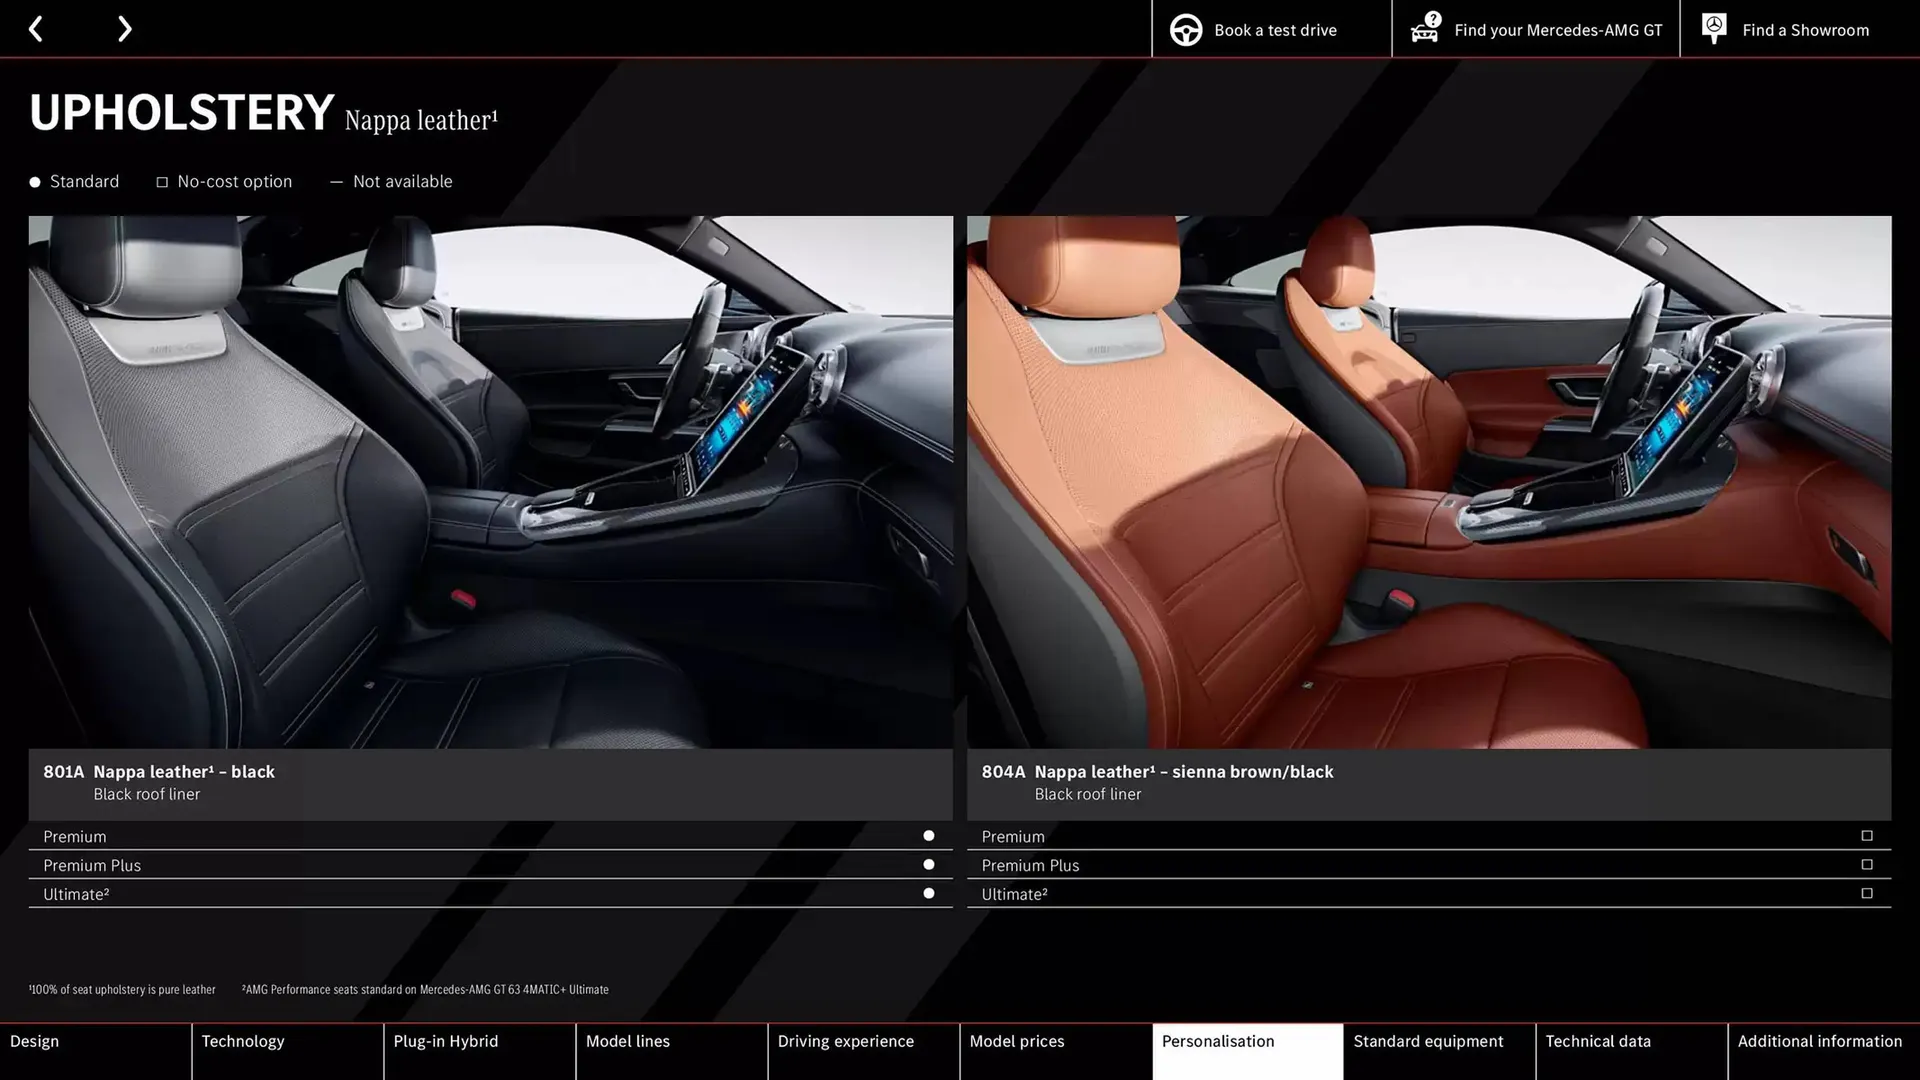Select the Model prices tab

click(x=1055, y=1051)
